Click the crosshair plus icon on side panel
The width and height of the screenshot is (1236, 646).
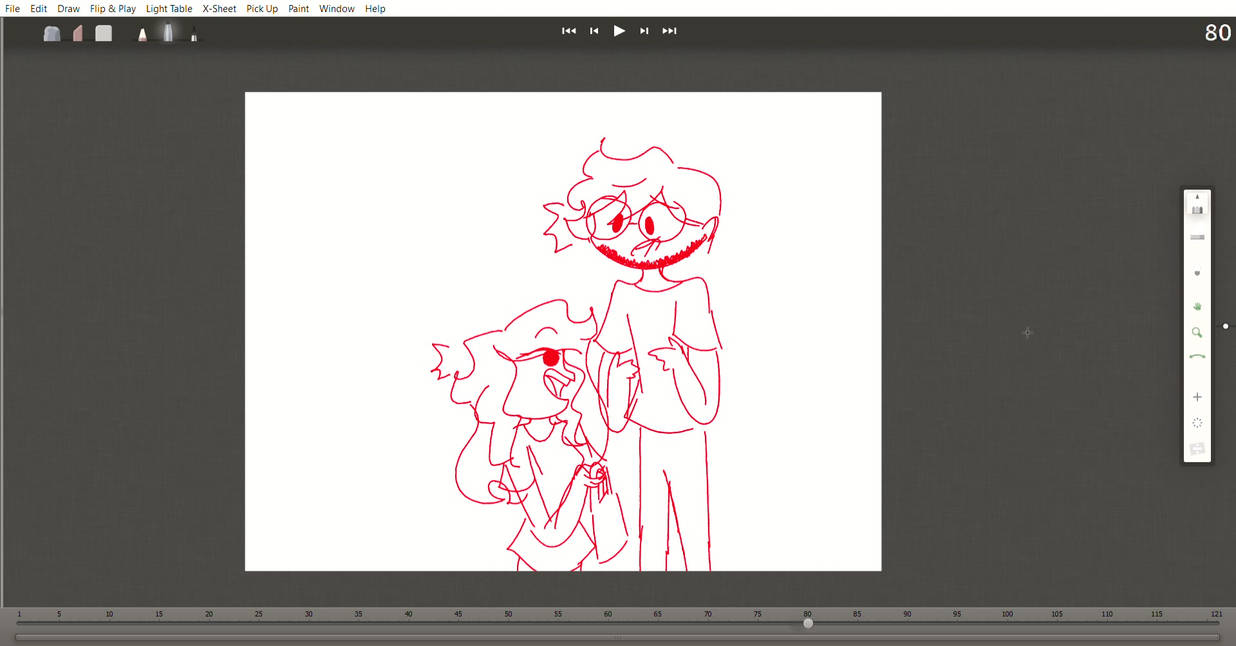coord(1196,396)
